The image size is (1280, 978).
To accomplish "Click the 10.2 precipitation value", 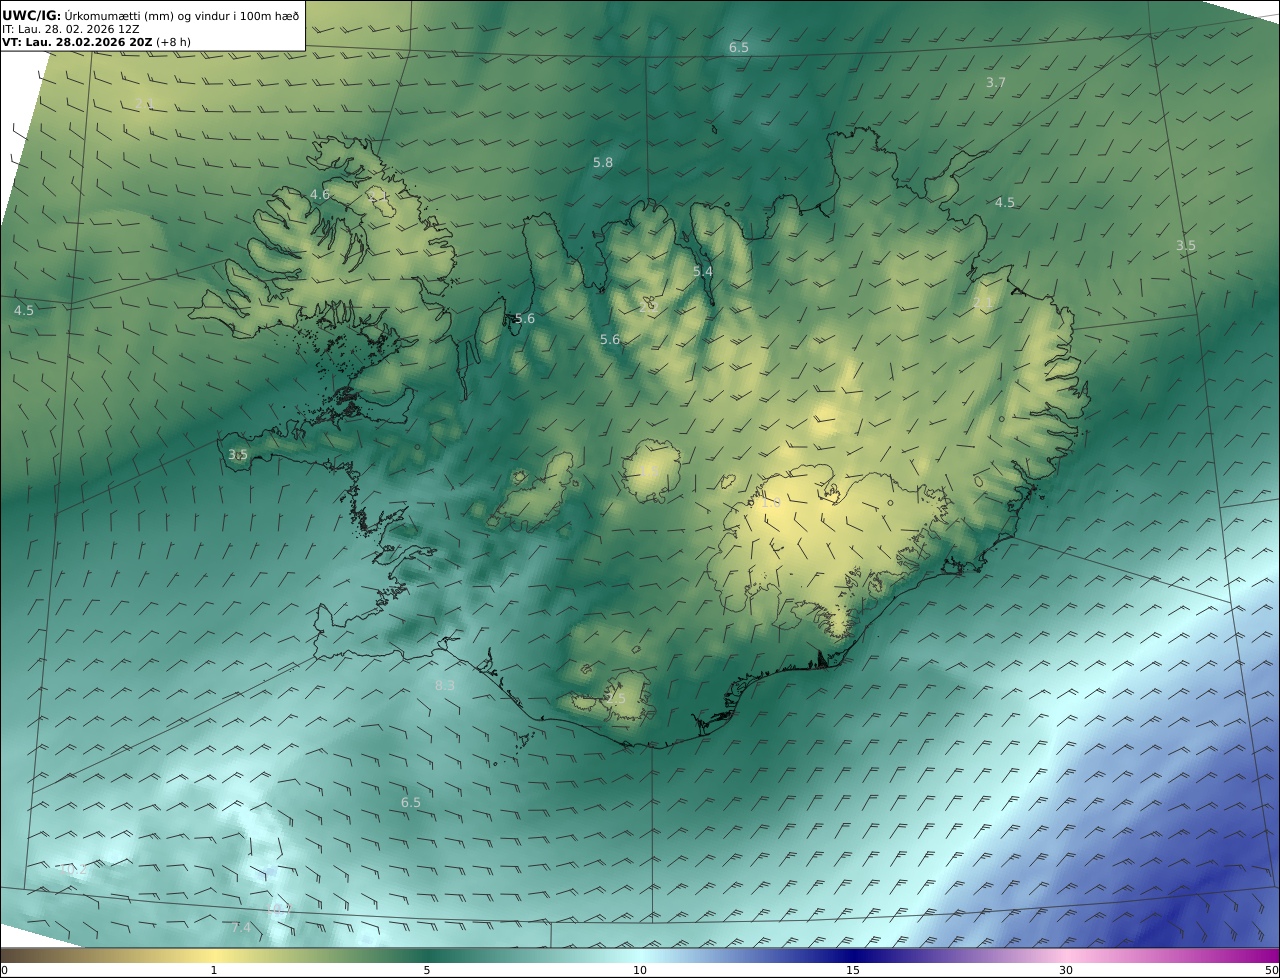I will click(71, 869).
